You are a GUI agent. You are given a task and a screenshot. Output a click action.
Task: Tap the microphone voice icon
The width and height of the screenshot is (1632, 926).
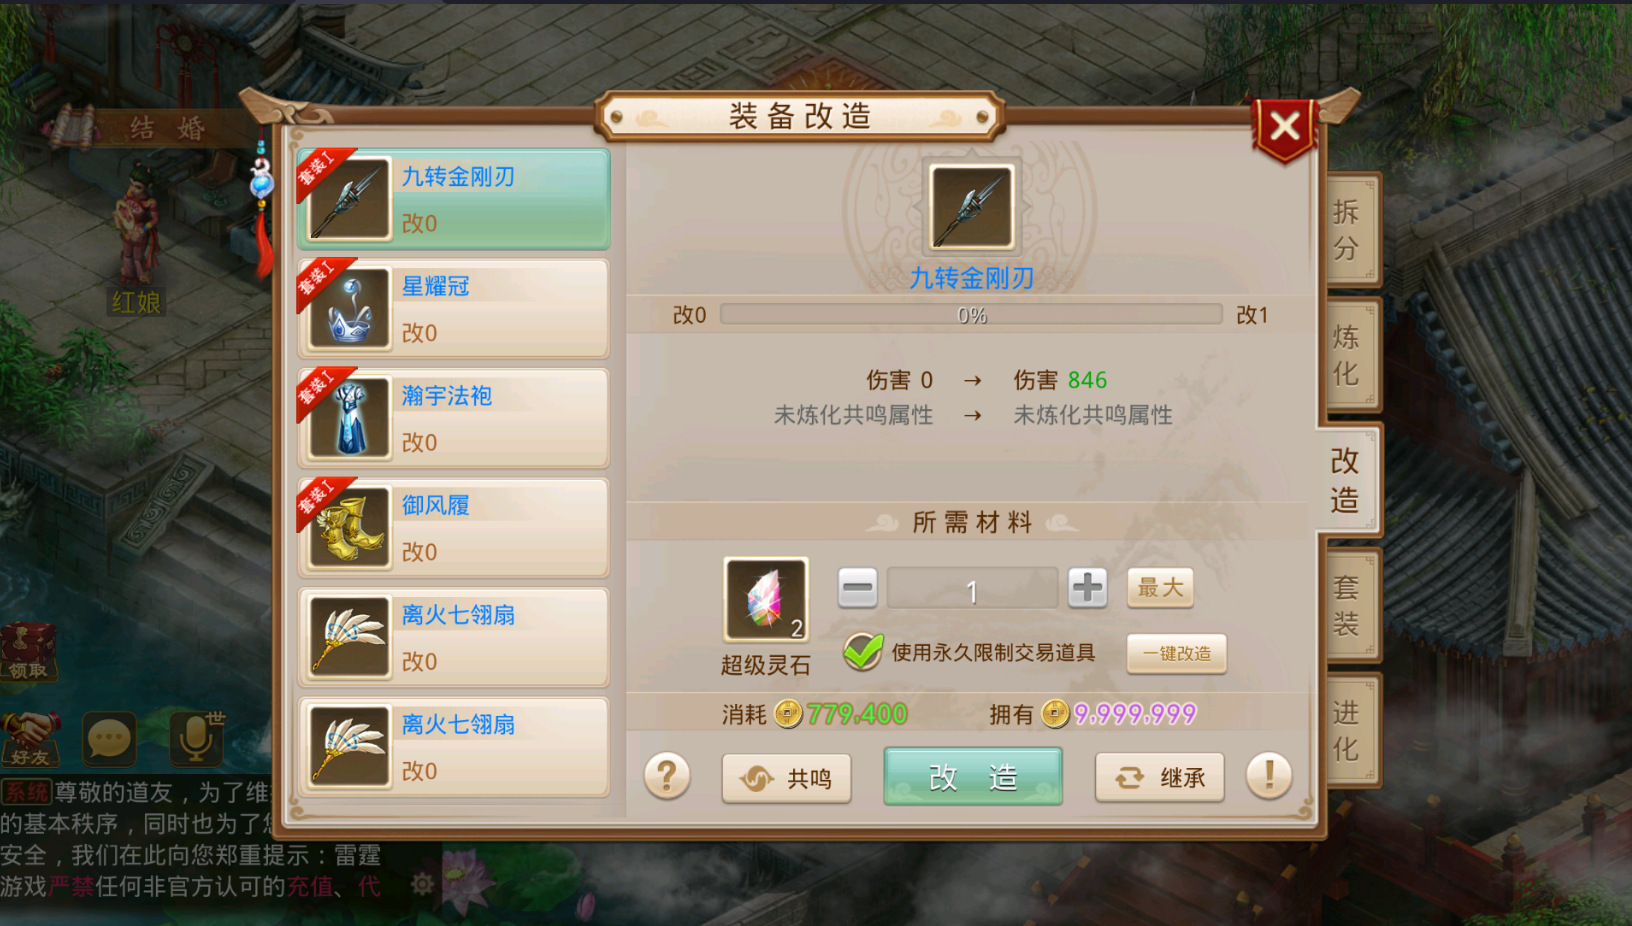pyautogui.click(x=196, y=739)
